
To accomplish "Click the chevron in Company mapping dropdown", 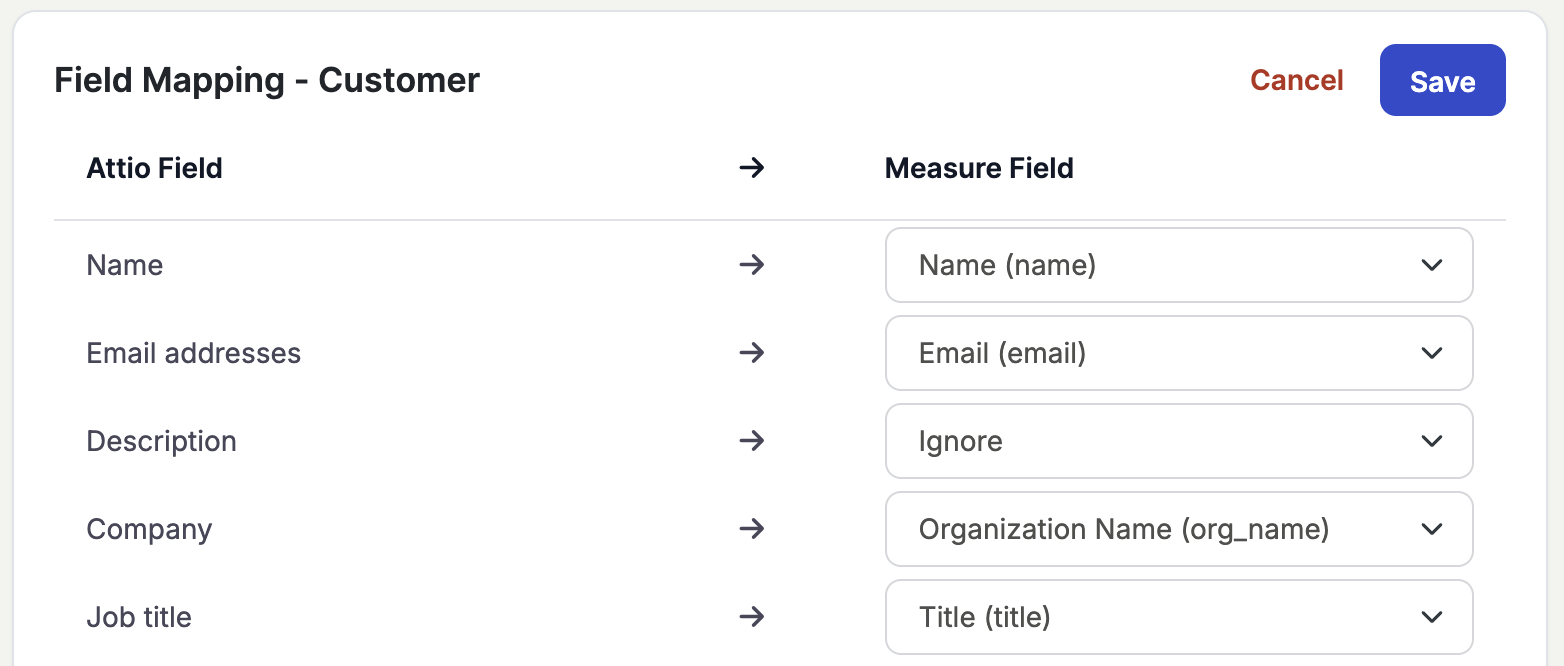I will point(1431,529).
